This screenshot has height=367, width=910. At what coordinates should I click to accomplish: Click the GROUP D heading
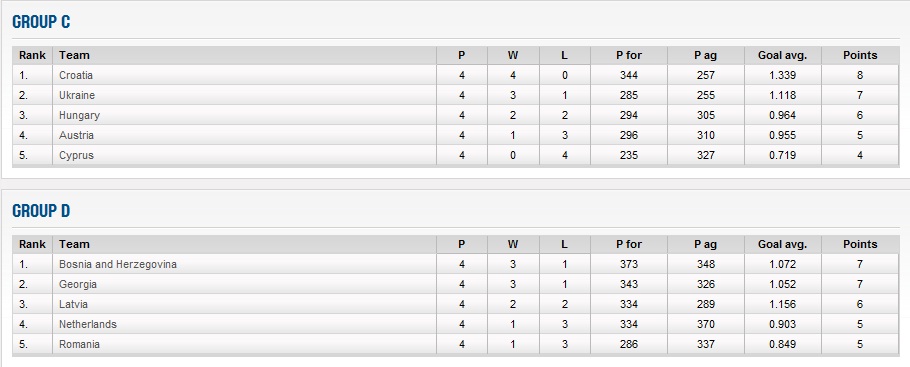tap(41, 211)
